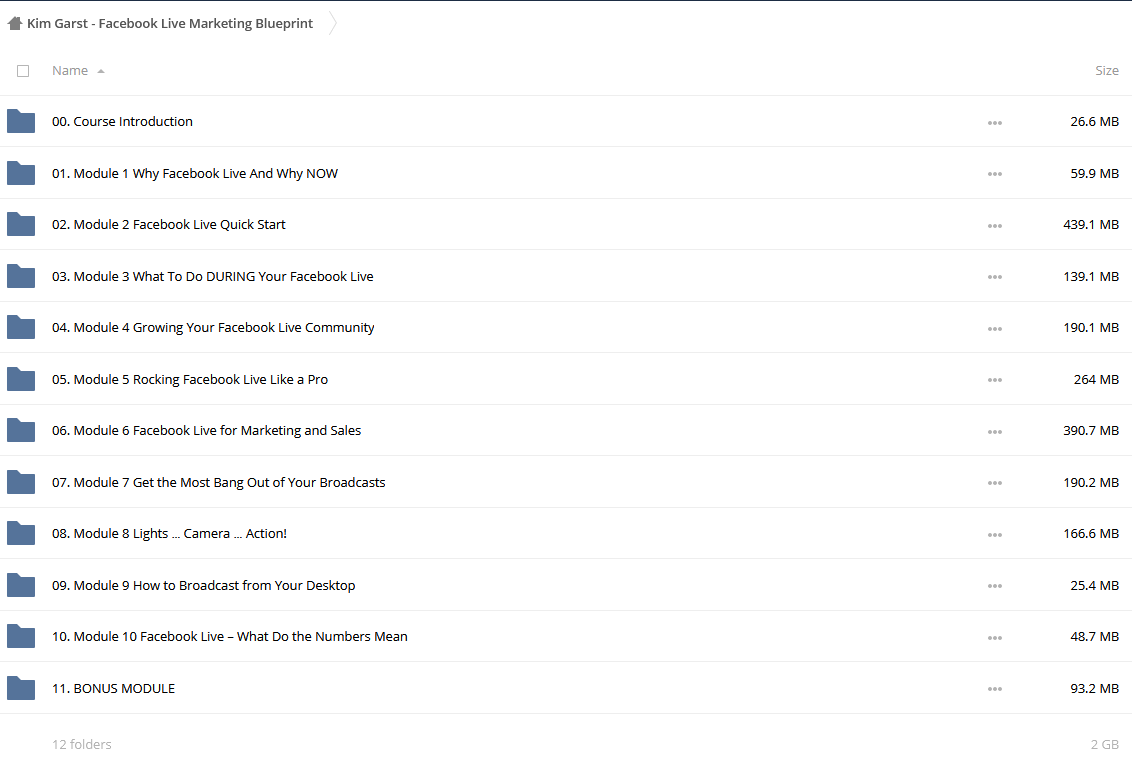This screenshot has height=770, width=1132.
Task: Open more options for 00. Course Introduction
Action: (995, 123)
